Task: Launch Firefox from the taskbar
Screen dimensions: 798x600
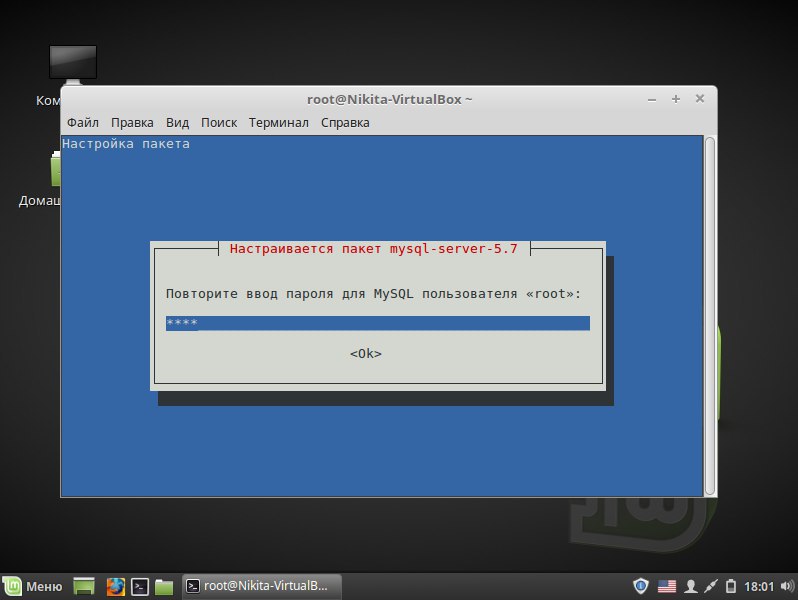Action: tap(116, 586)
